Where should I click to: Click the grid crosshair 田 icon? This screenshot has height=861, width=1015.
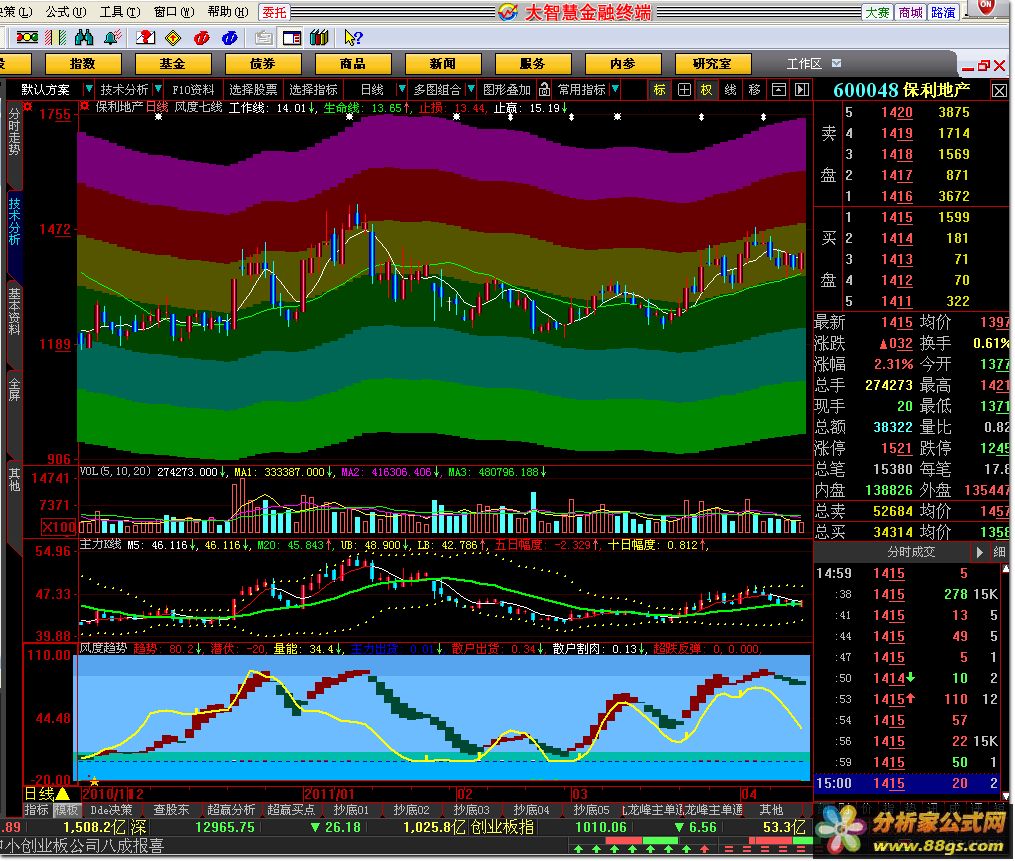pos(684,89)
